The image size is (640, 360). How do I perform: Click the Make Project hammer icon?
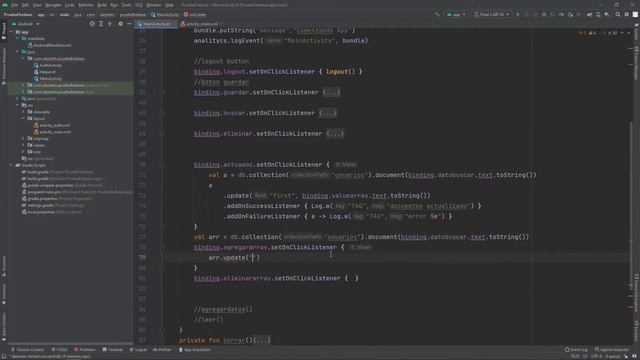point(437,14)
